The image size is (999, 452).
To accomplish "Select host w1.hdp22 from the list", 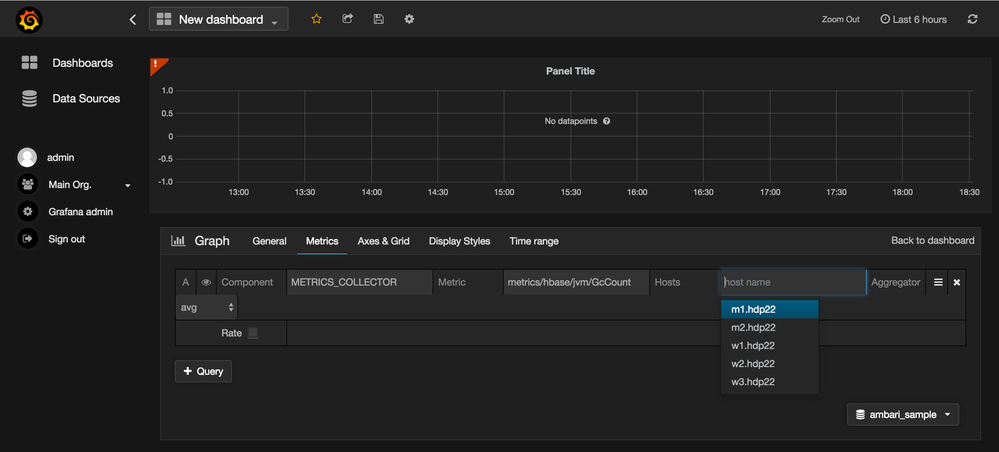I will (754, 345).
